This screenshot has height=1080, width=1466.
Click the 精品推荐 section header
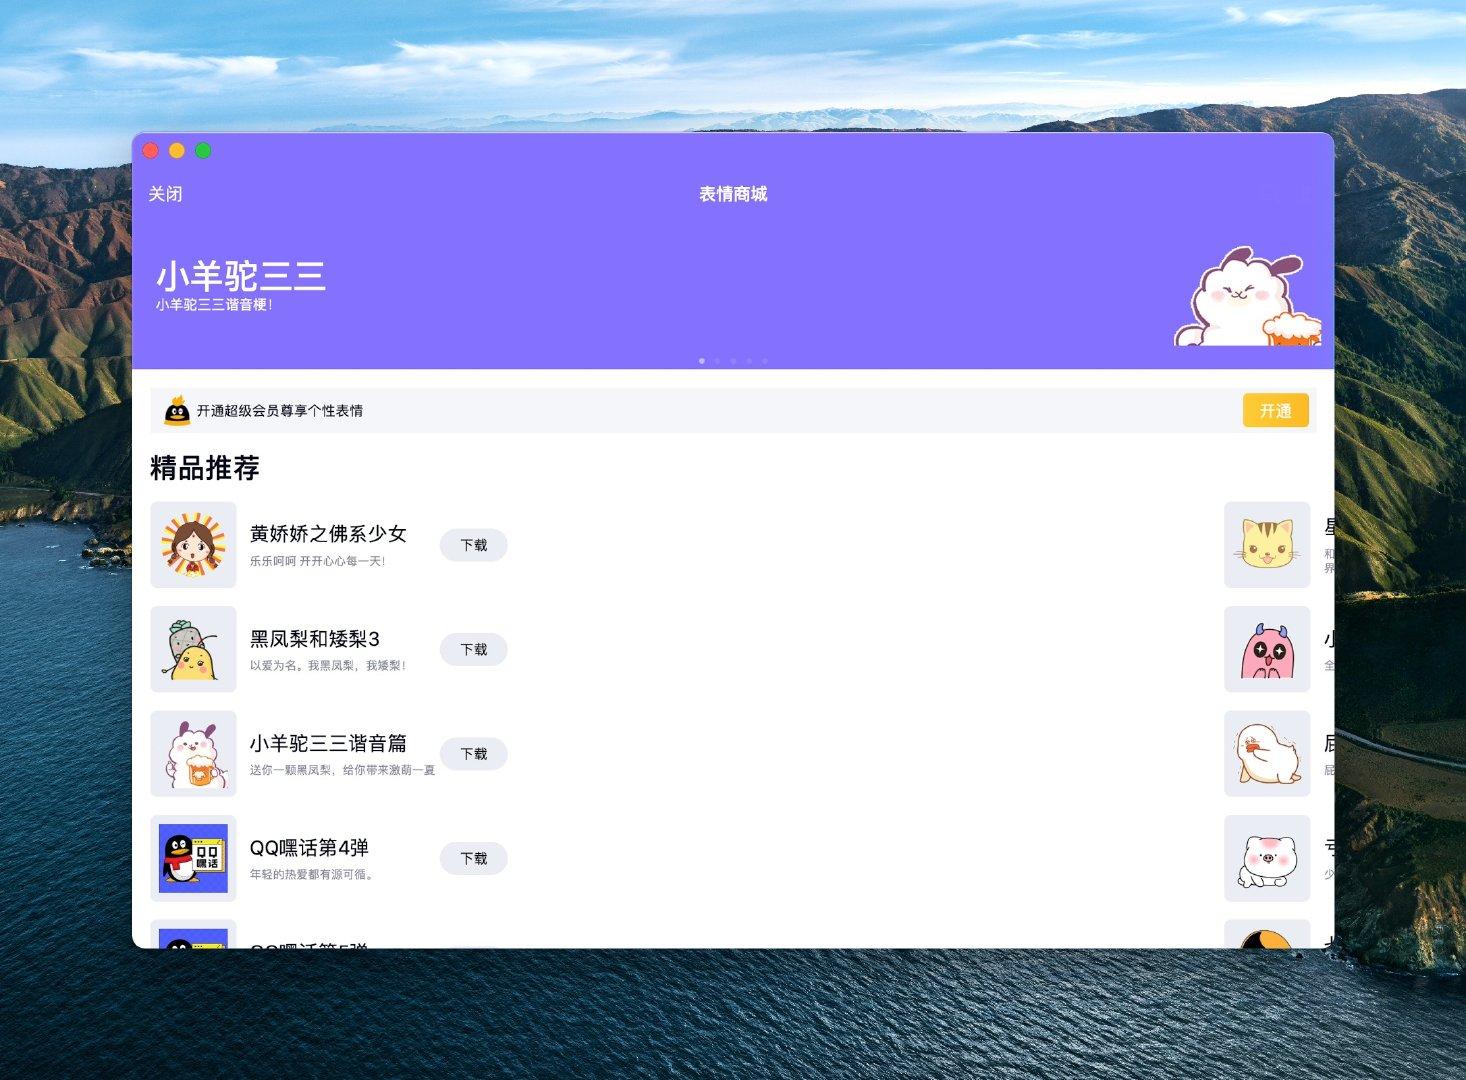(x=204, y=467)
